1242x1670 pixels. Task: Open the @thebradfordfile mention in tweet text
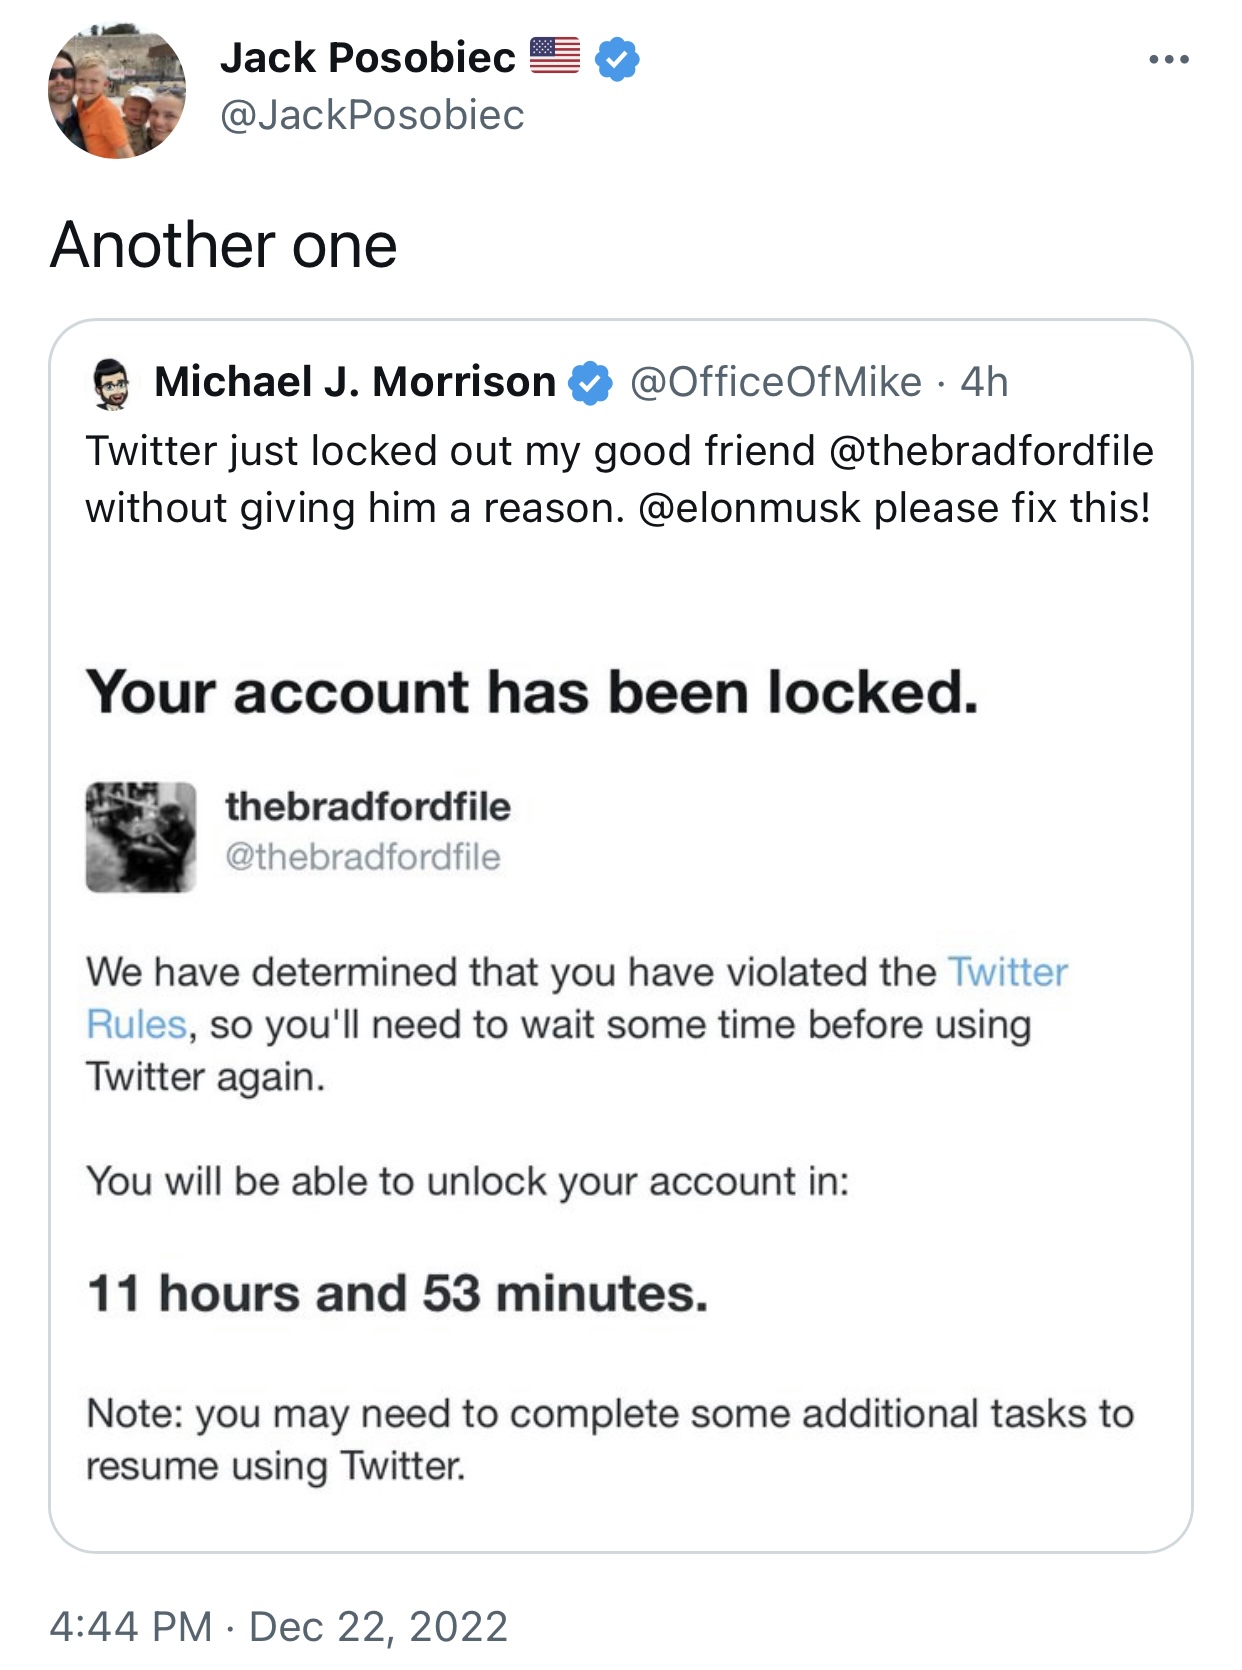[991, 451]
